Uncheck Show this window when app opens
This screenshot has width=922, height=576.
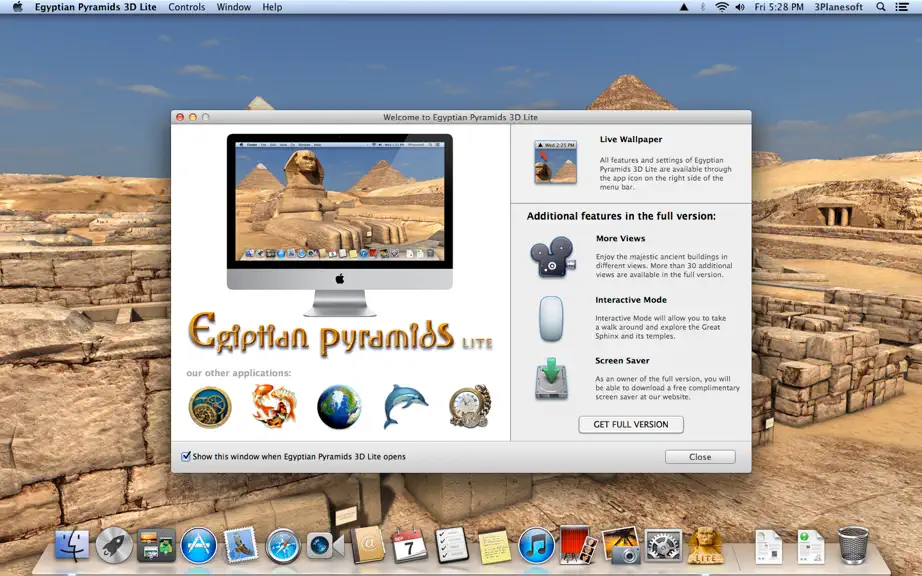tap(186, 456)
